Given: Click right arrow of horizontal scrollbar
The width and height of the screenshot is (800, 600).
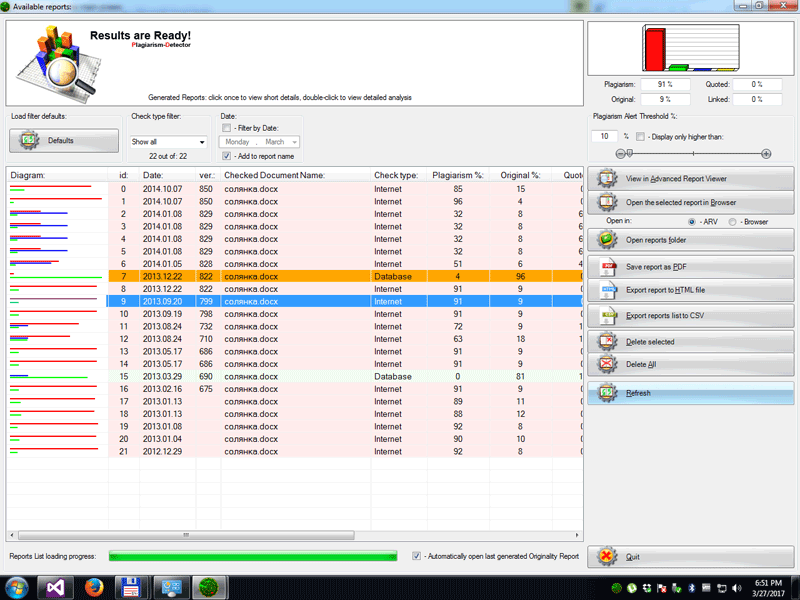Looking at the screenshot, I should (577, 535).
